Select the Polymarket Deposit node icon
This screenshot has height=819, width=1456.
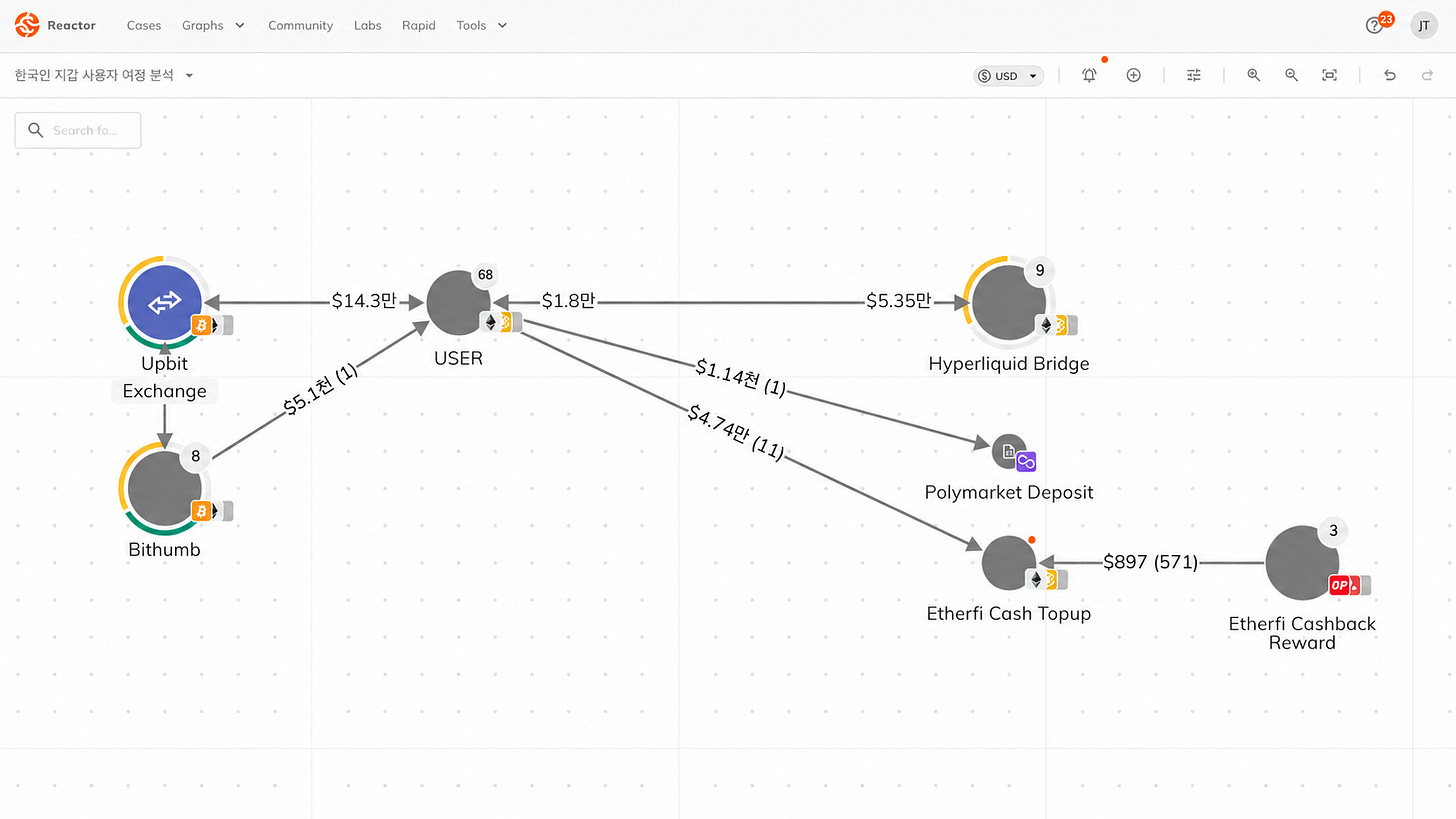1008,451
